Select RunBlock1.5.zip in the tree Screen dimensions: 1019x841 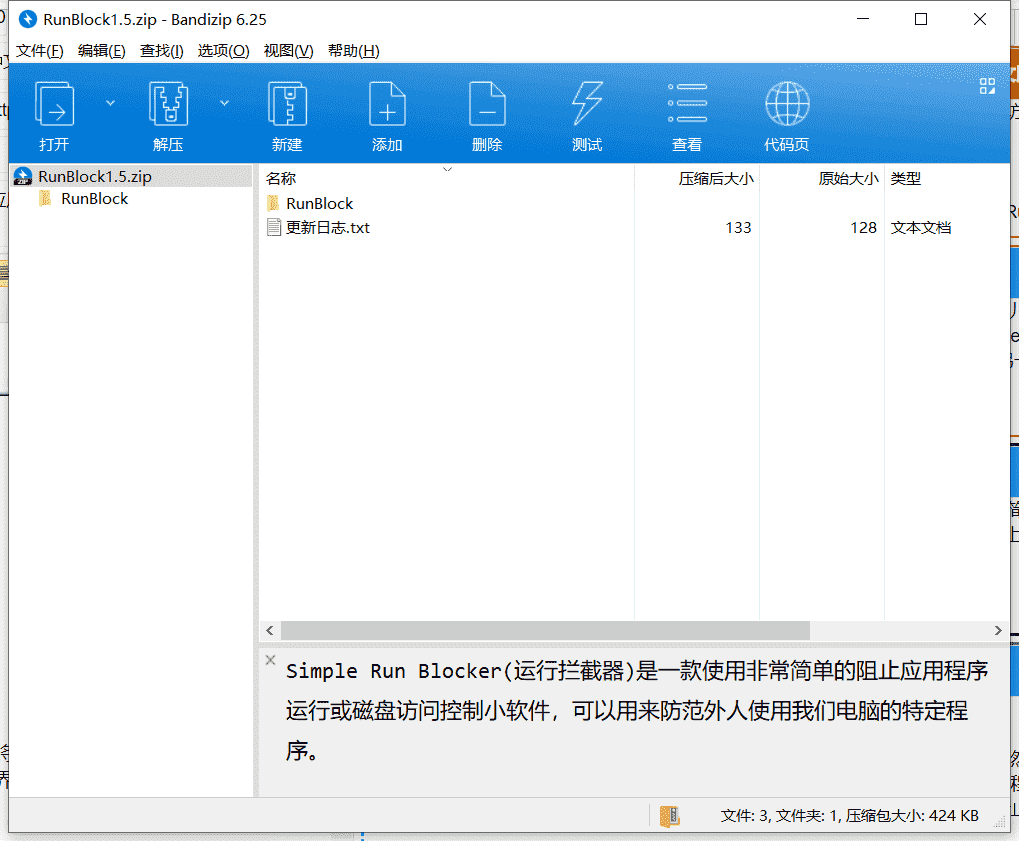click(x=132, y=176)
